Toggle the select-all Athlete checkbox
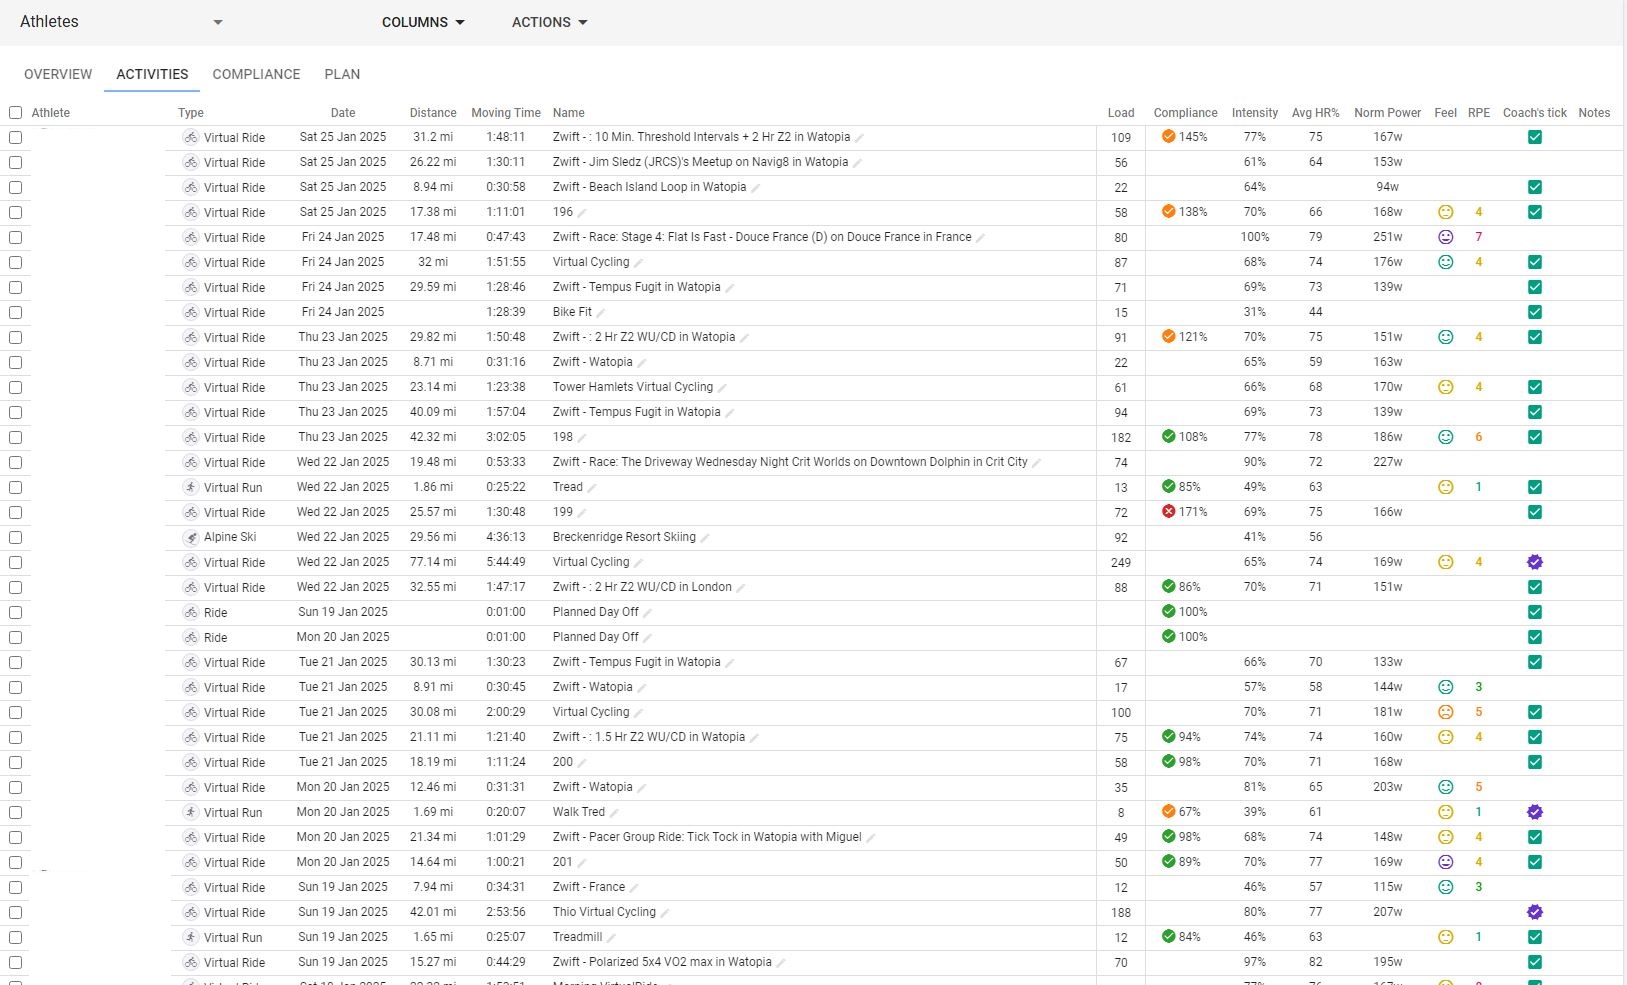This screenshot has width=1627, height=985. click(15, 113)
